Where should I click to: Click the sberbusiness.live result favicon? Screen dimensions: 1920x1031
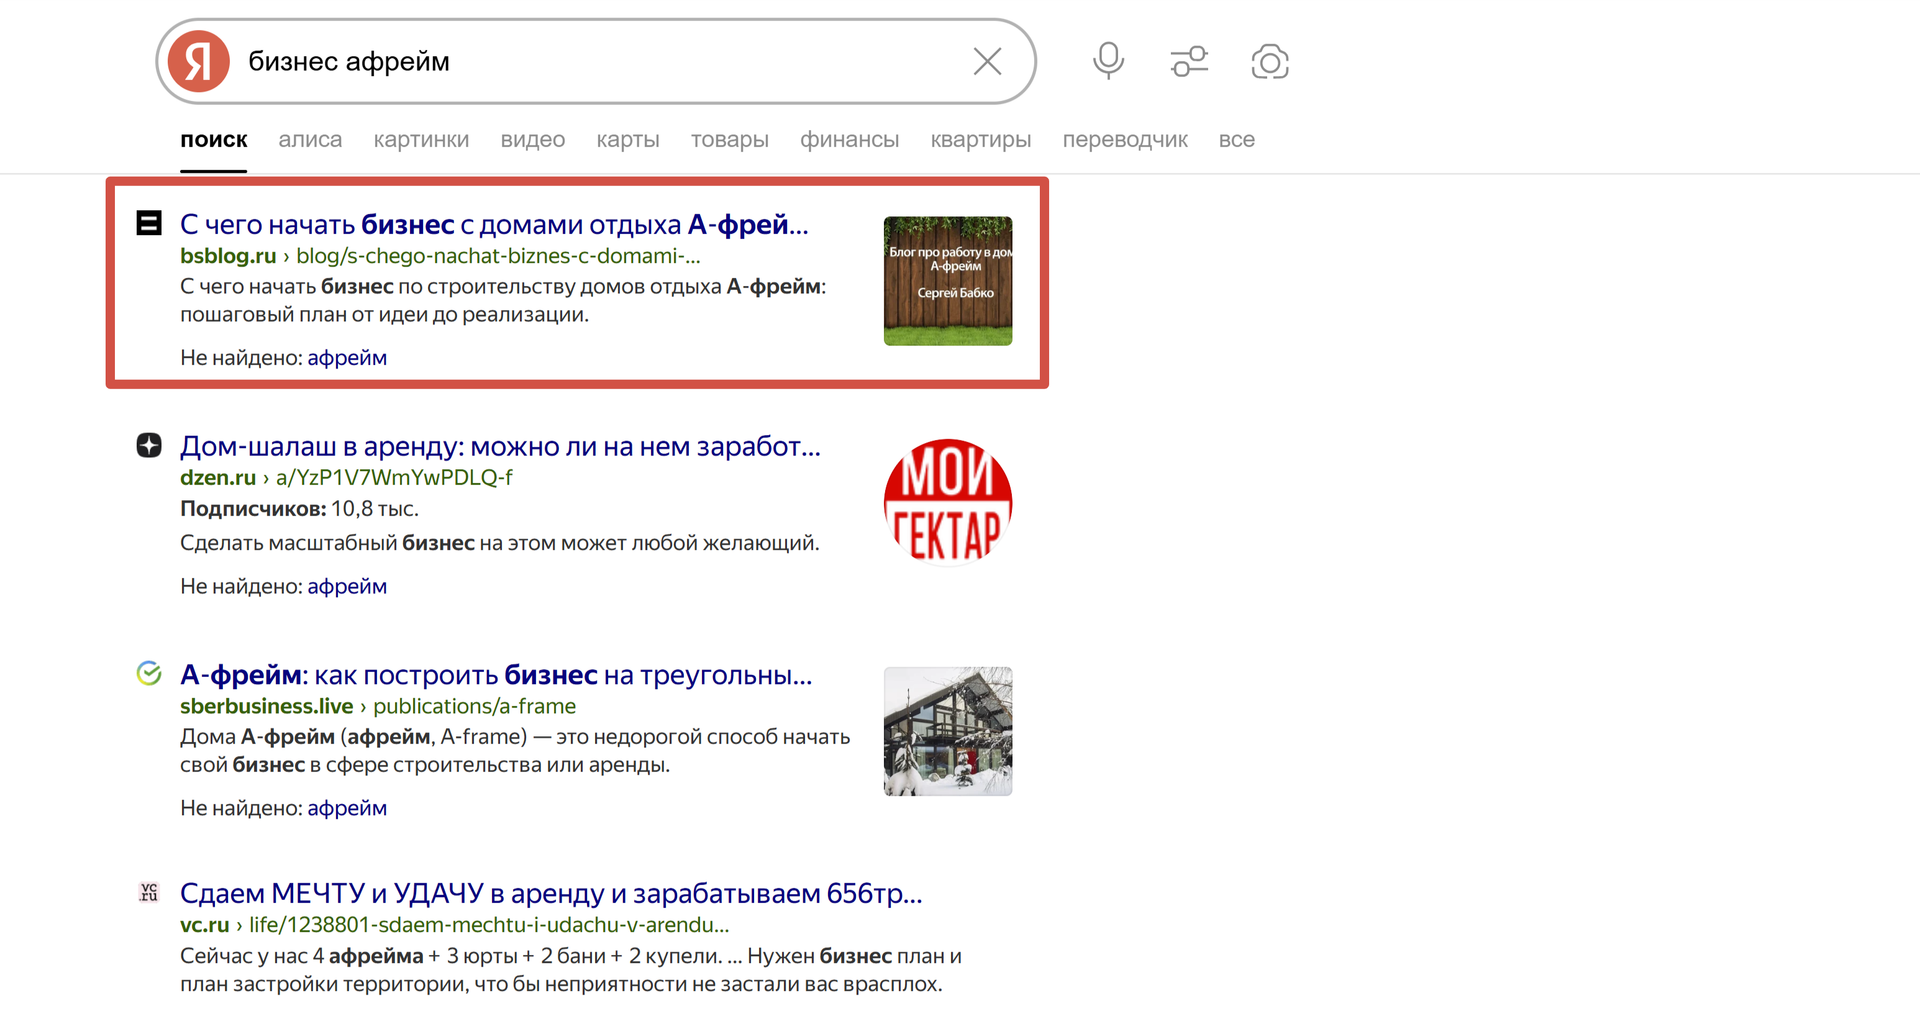pyautogui.click(x=149, y=673)
